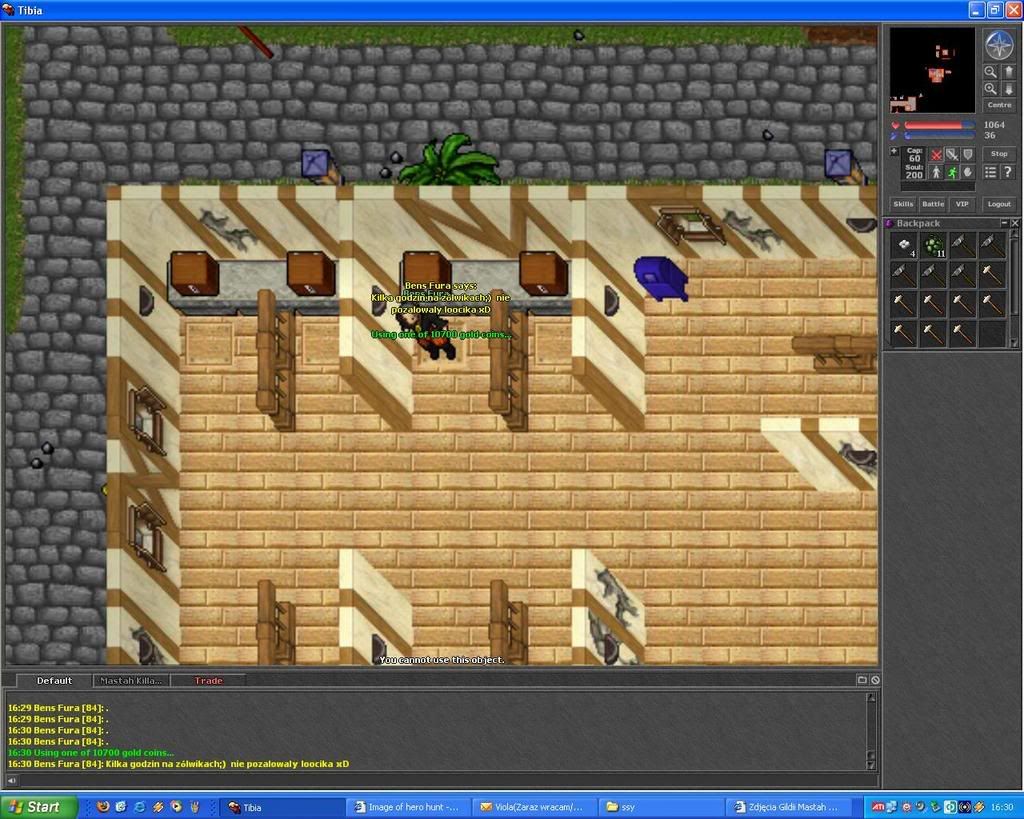Open the ignore list icon in chat
This screenshot has height=819, width=1024.
tap(875, 680)
